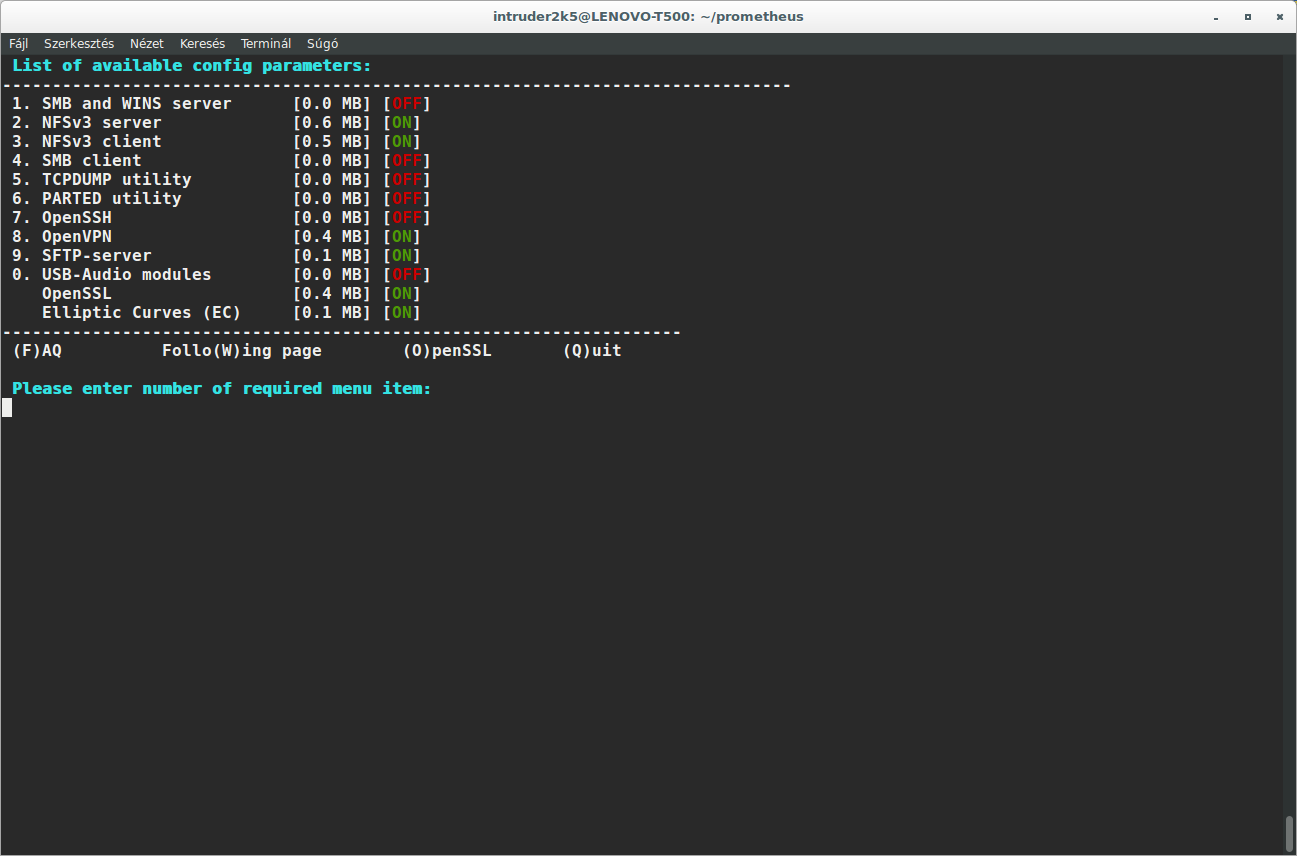
Task: Open the Fájl menu
Action: pos(19,44)
